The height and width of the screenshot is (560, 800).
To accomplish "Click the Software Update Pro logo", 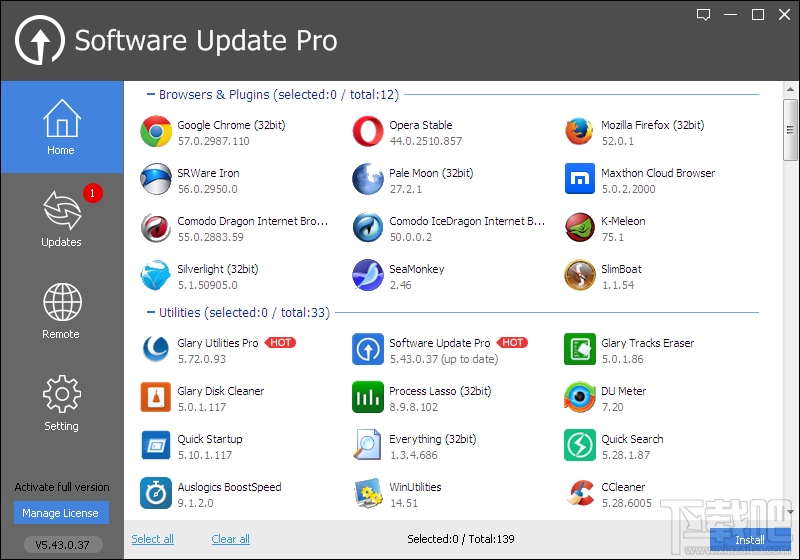I will pos(40,40).
